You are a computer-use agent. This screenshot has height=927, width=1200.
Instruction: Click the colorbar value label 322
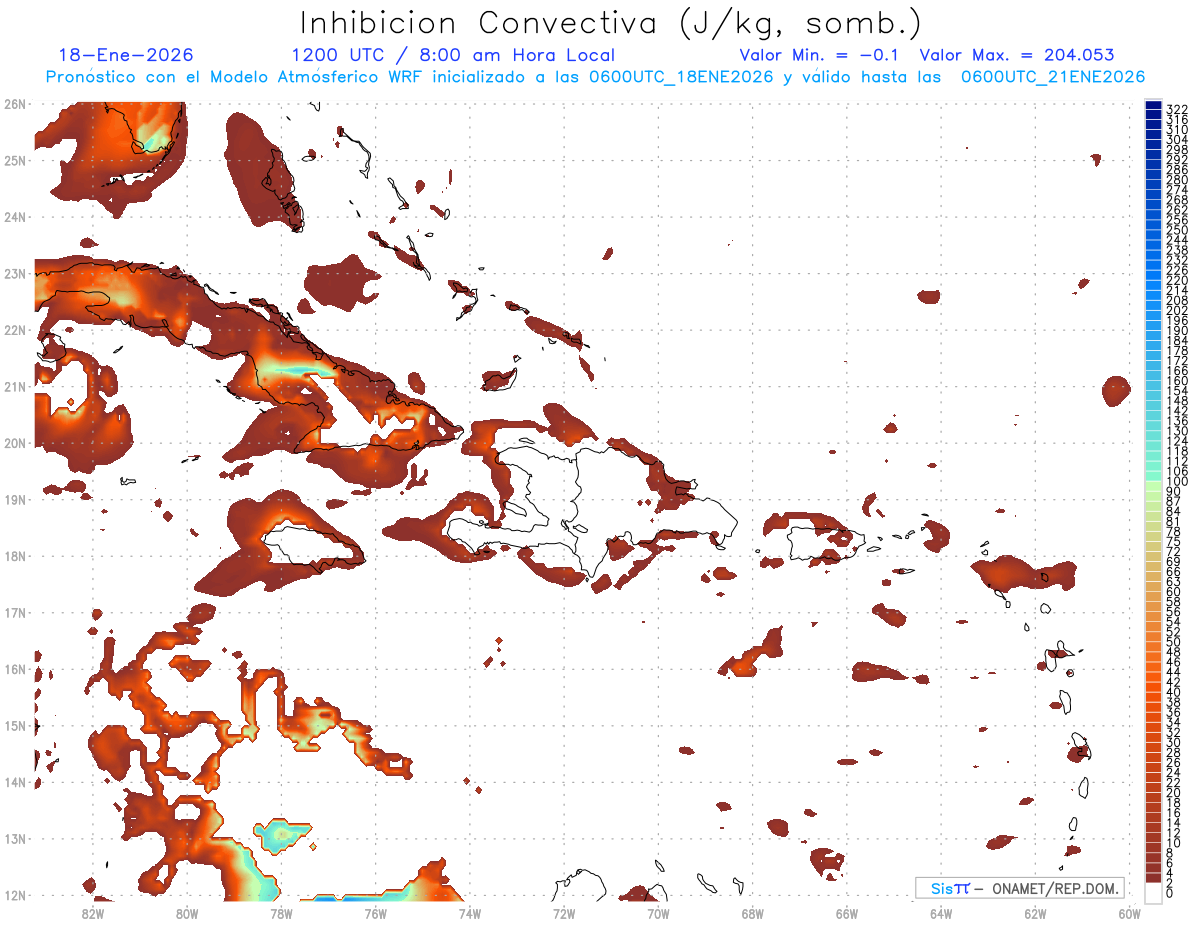1177,109
